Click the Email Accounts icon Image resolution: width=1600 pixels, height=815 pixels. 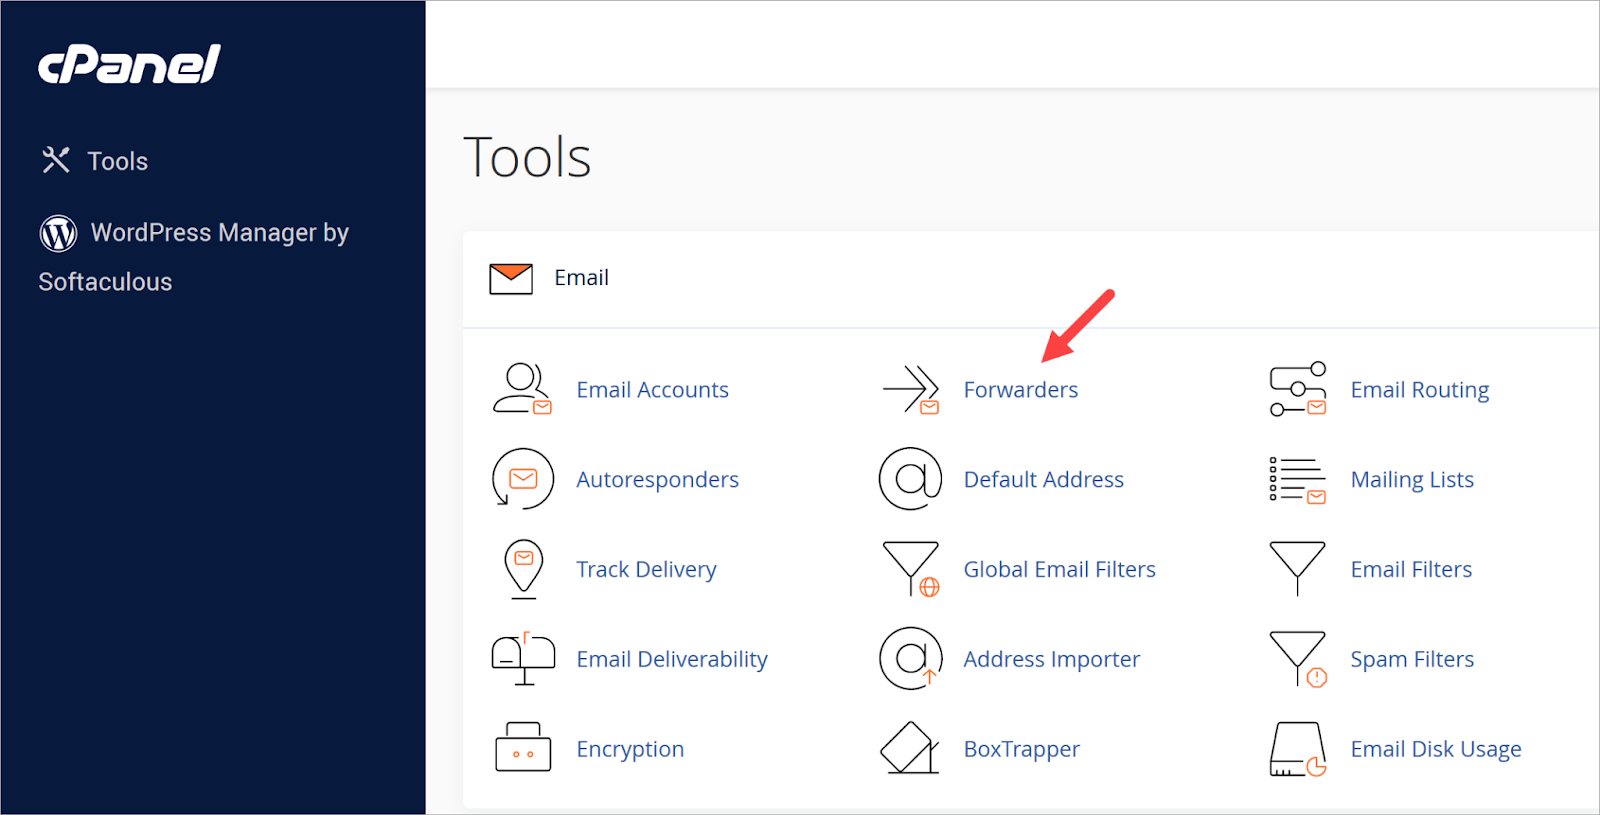[522, 389]
